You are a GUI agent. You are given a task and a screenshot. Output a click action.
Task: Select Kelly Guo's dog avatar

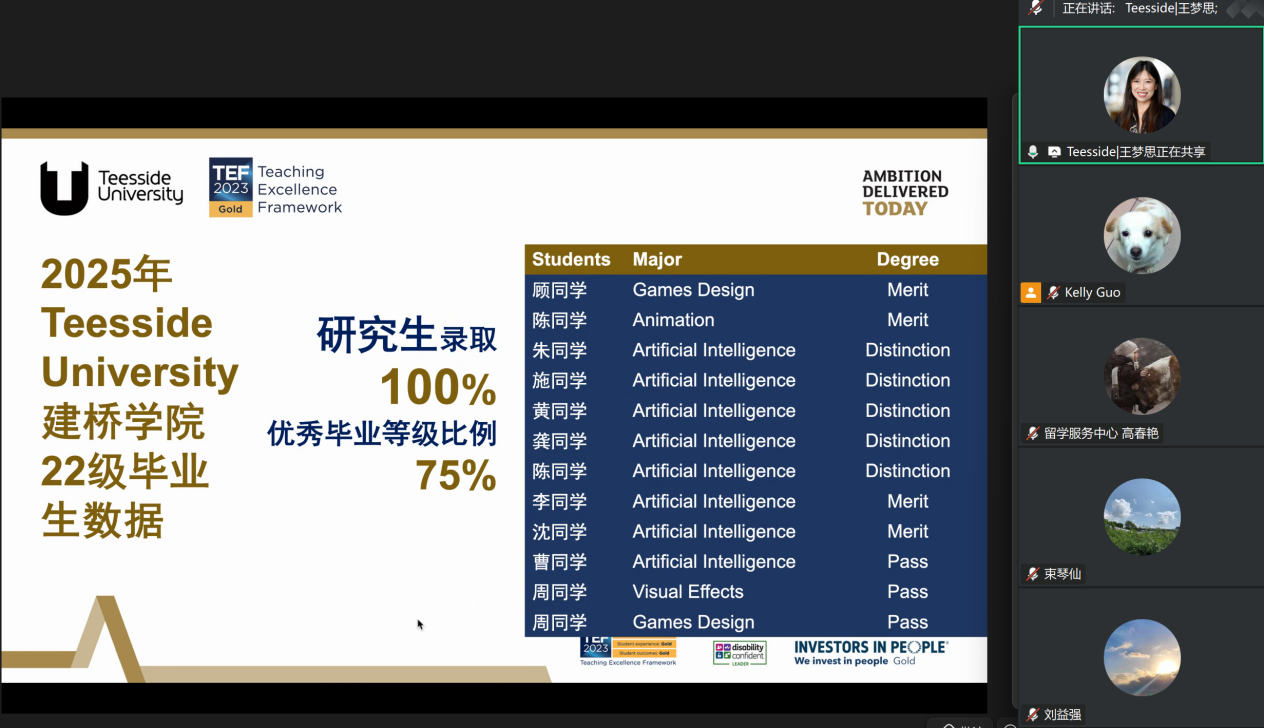point(1141,235)
